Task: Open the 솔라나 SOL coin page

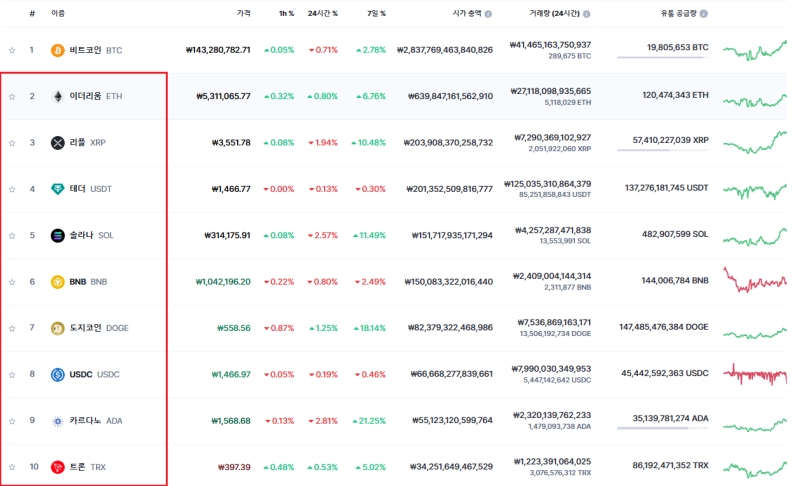Action: pyautogui.click(x=91, y=236)
